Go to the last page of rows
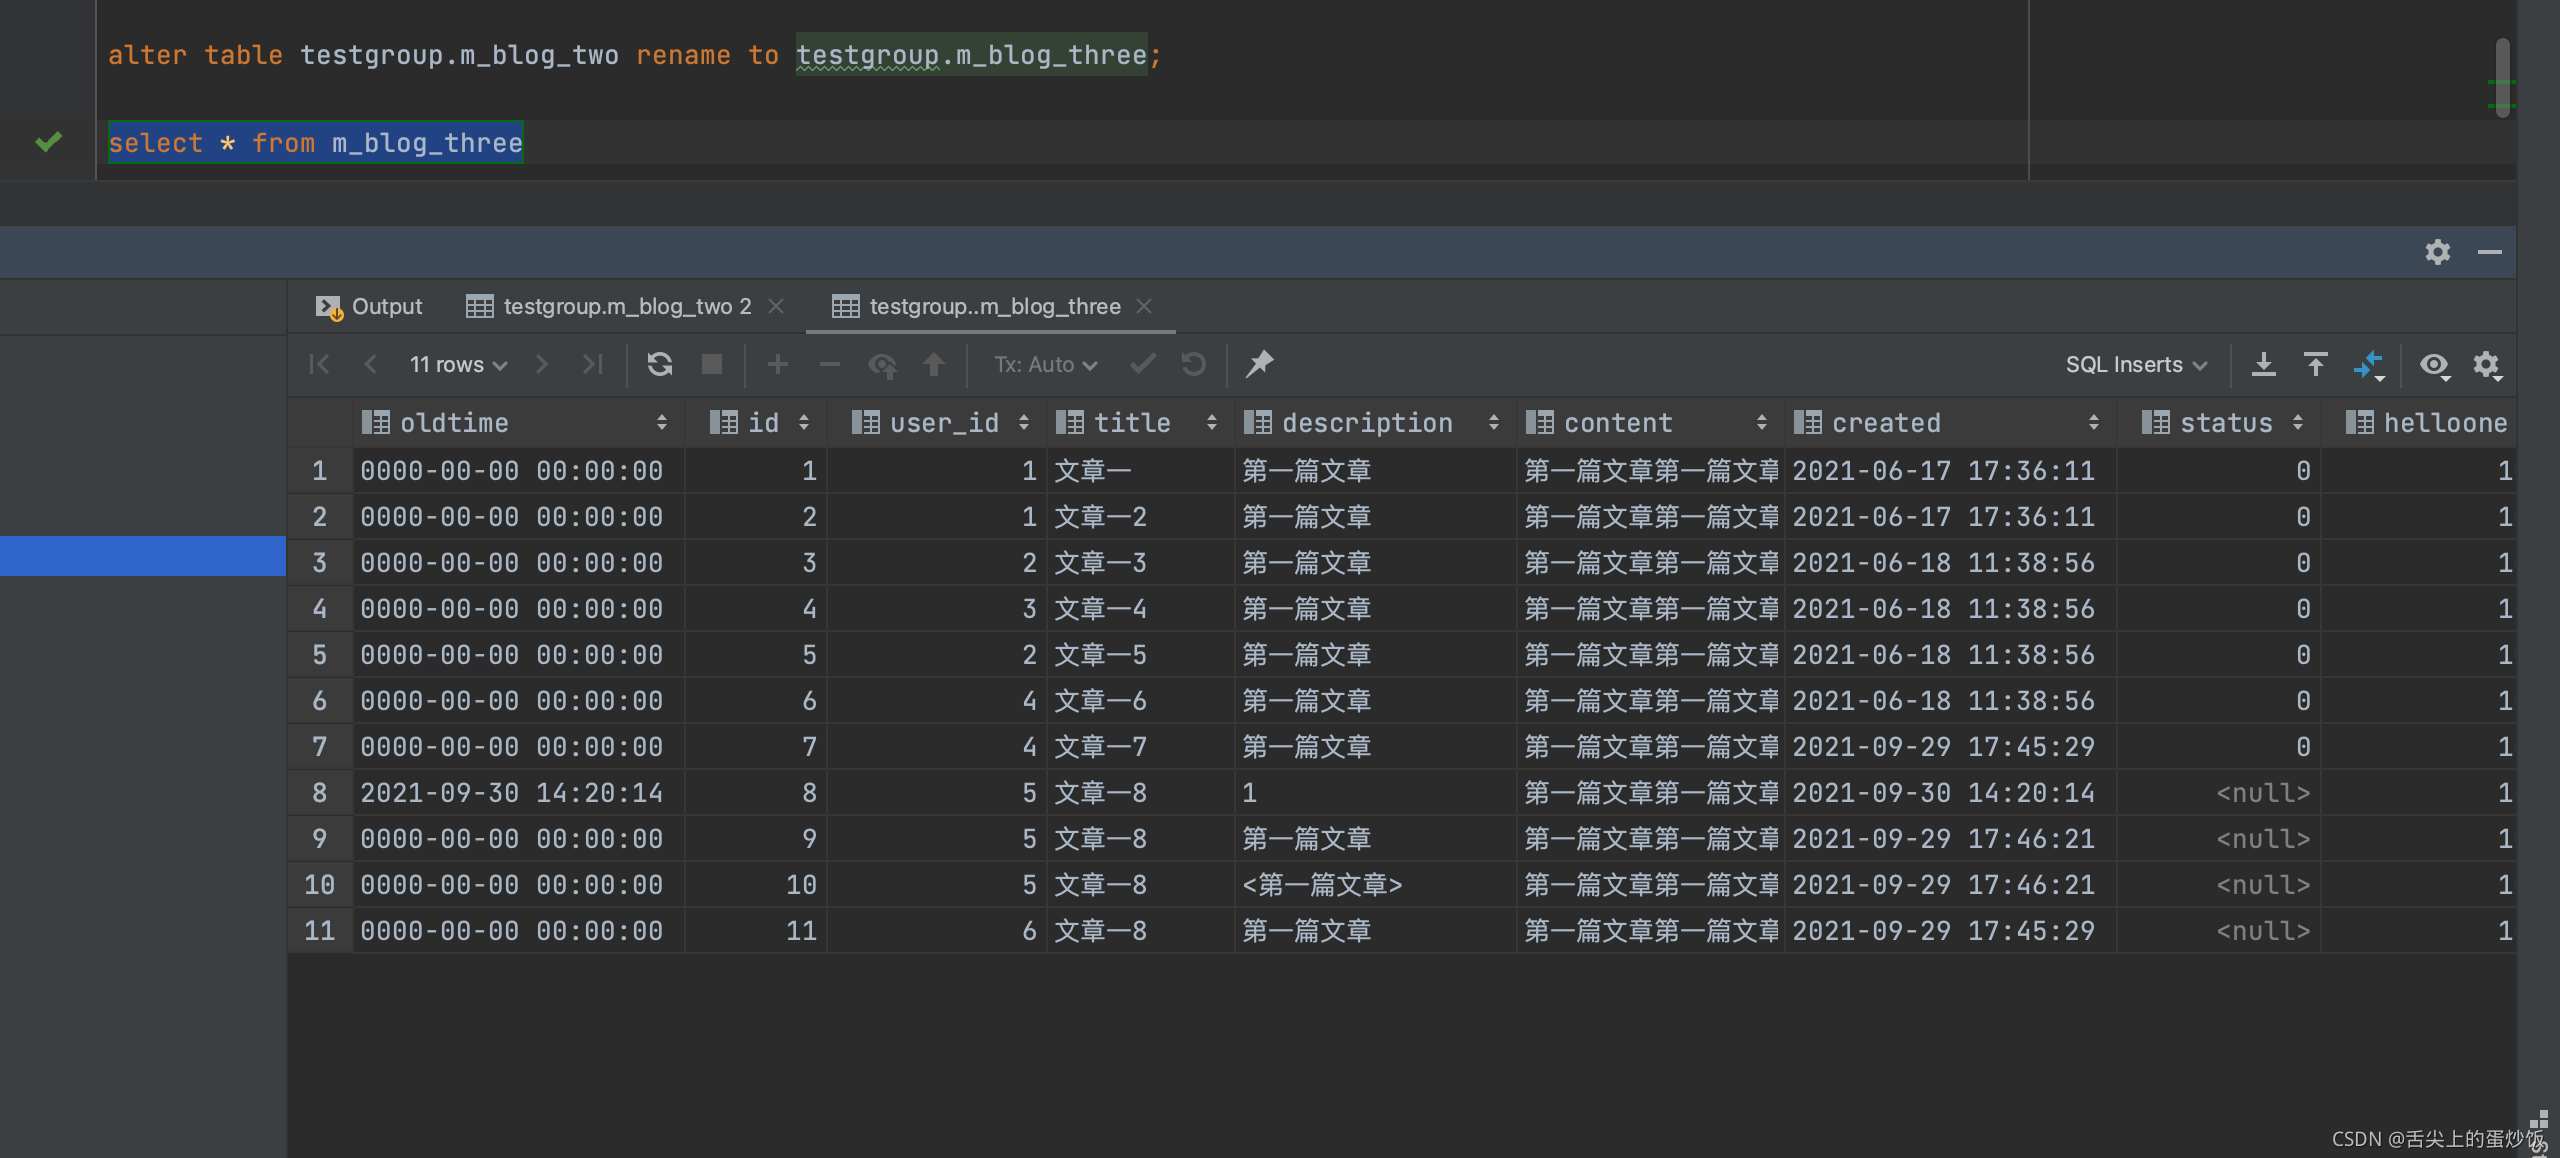 click(x=593, y=364)
